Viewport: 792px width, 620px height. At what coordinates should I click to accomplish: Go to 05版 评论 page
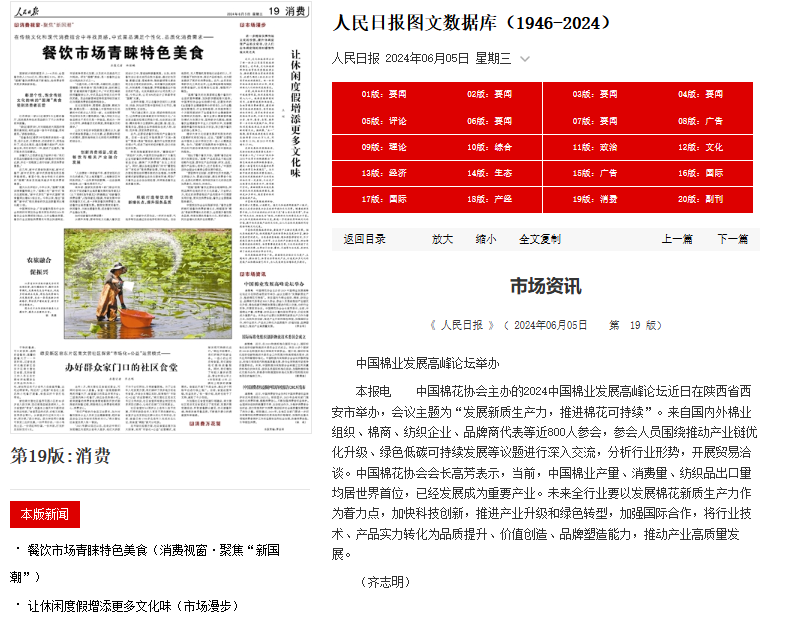[x=384, y=121]
